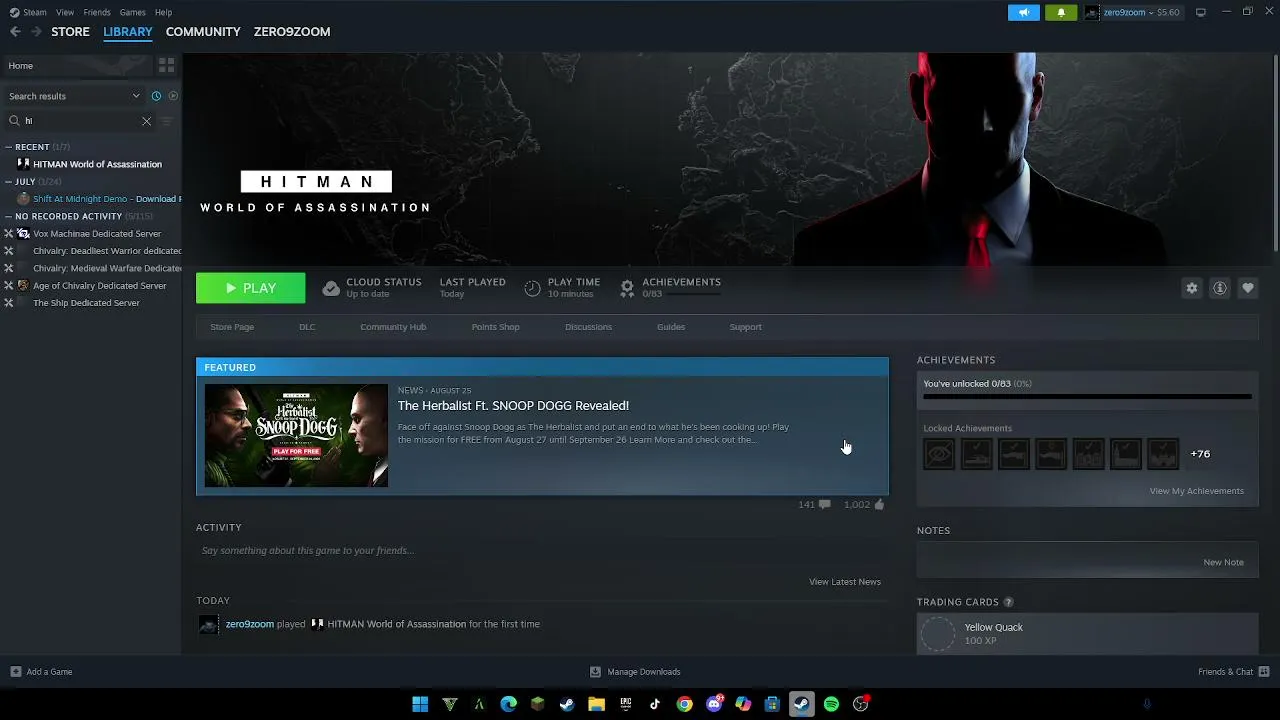Switch to Big Picture mode monitor icon
The height and width of the screenshot is (720, 1280).
click(x=1201, y=12)
